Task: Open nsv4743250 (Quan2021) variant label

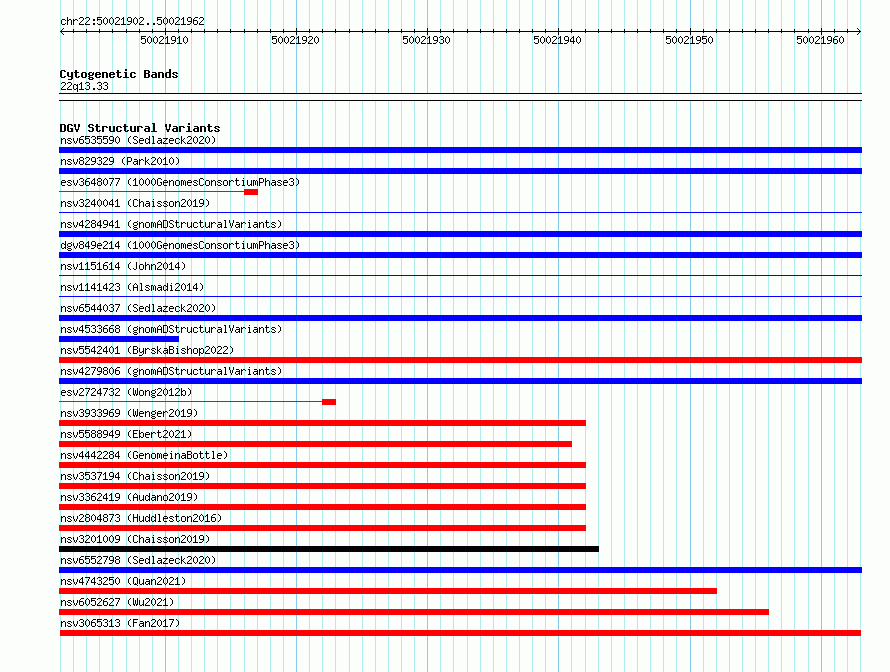Action: point(123,581)
